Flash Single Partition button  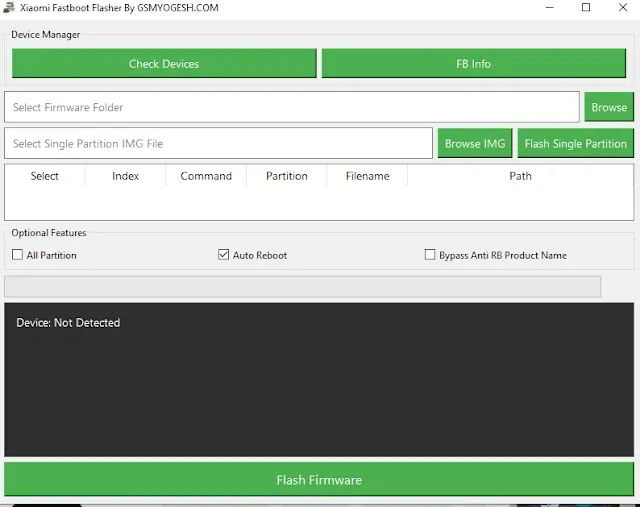[x=576, y=143]
